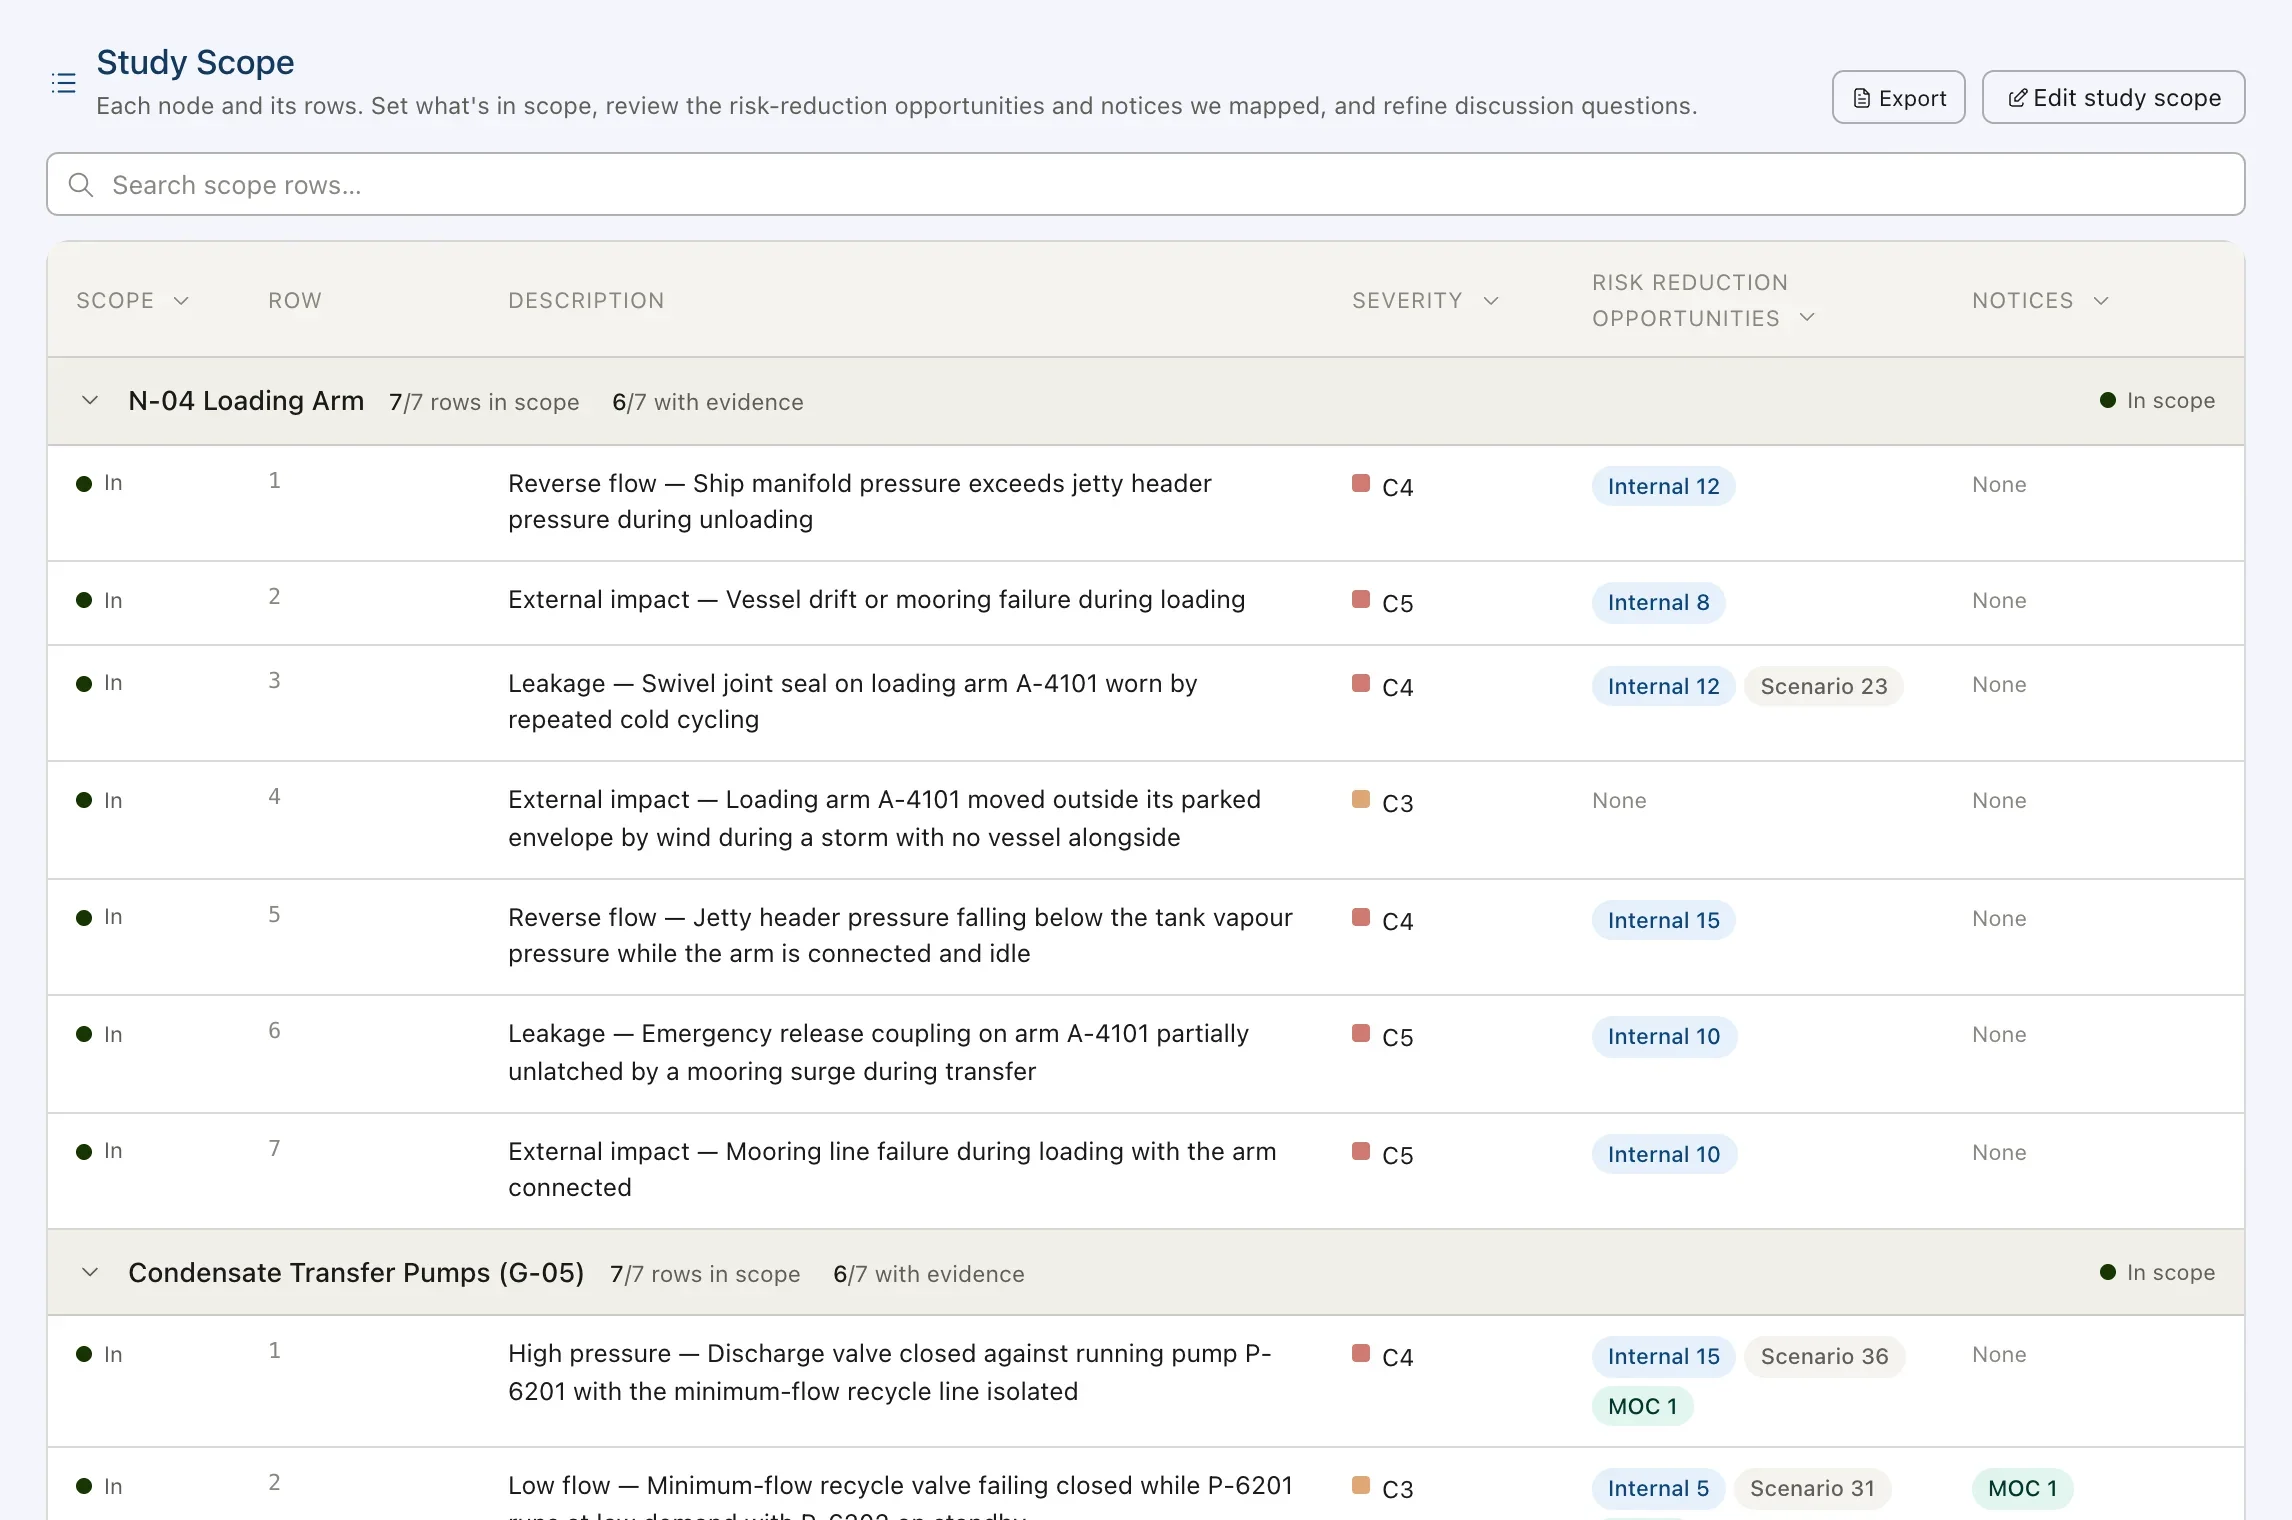Click severity swatch for vessel drift C5
Image resolution: width=2292 pixels, height=1520 pixels.
click(1360, 599)
